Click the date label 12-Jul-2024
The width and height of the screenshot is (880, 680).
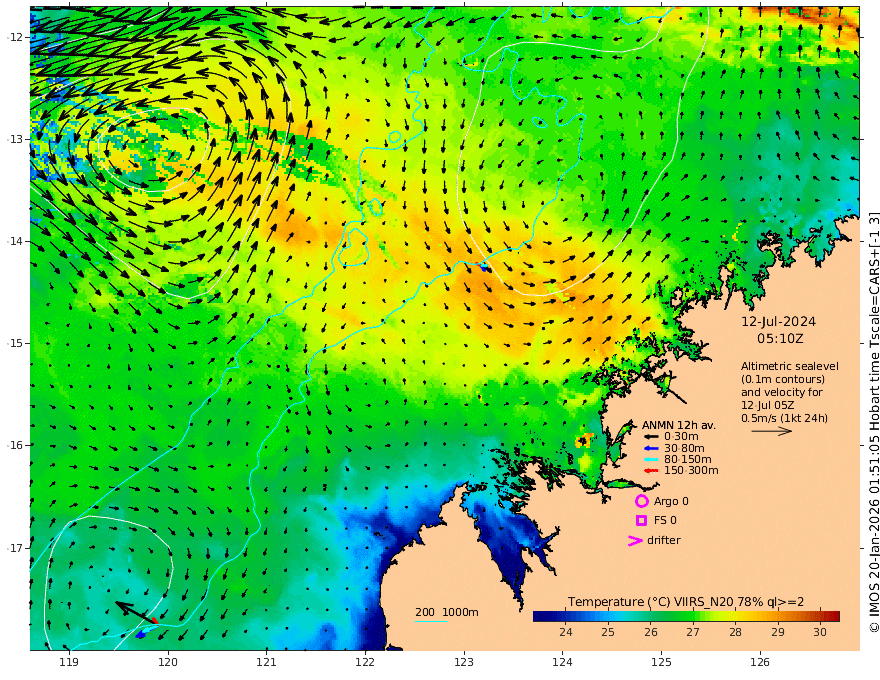tap(778, 321)
